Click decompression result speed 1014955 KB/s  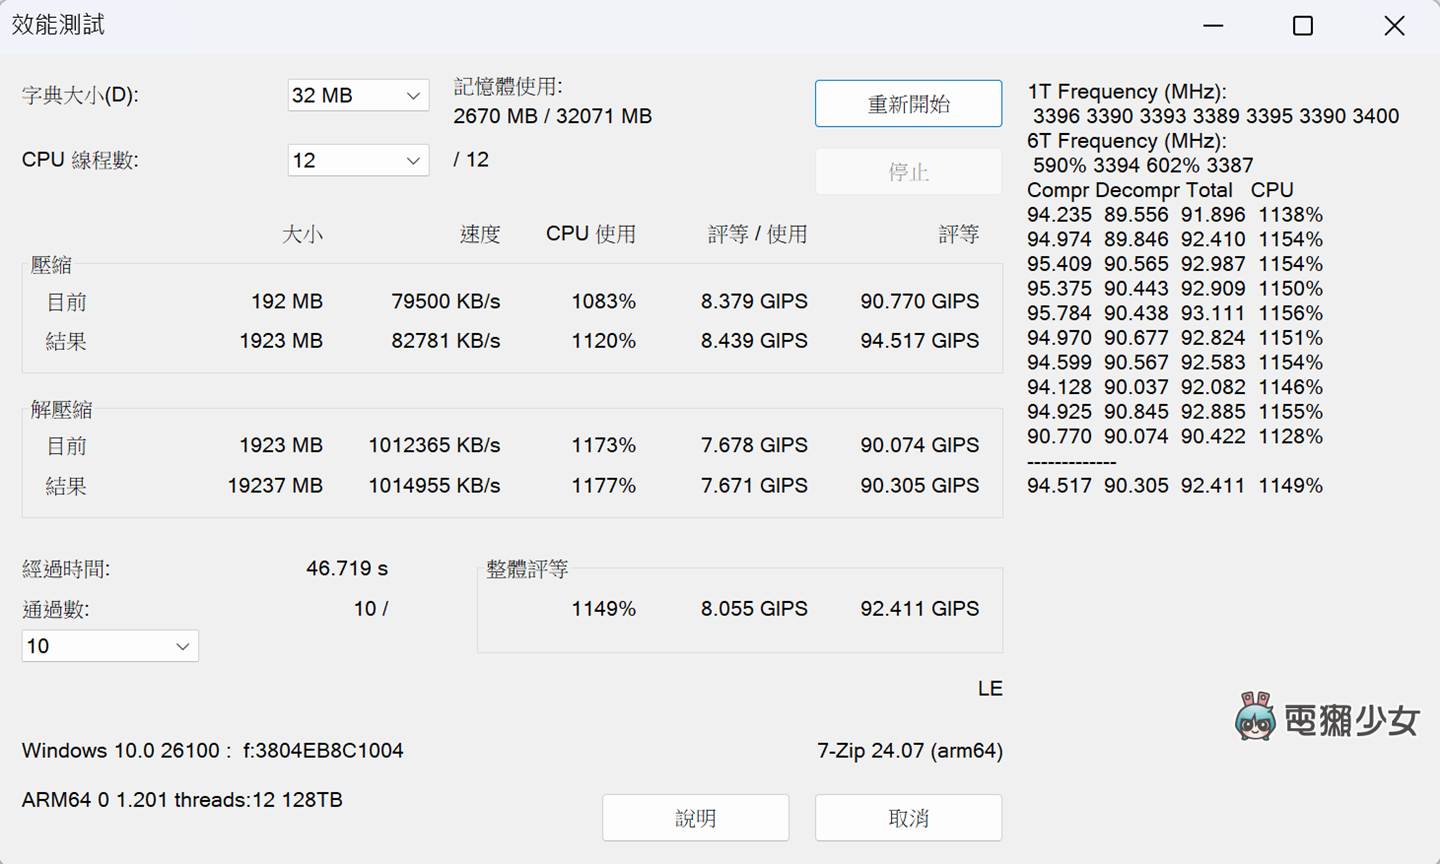point(434,485)
